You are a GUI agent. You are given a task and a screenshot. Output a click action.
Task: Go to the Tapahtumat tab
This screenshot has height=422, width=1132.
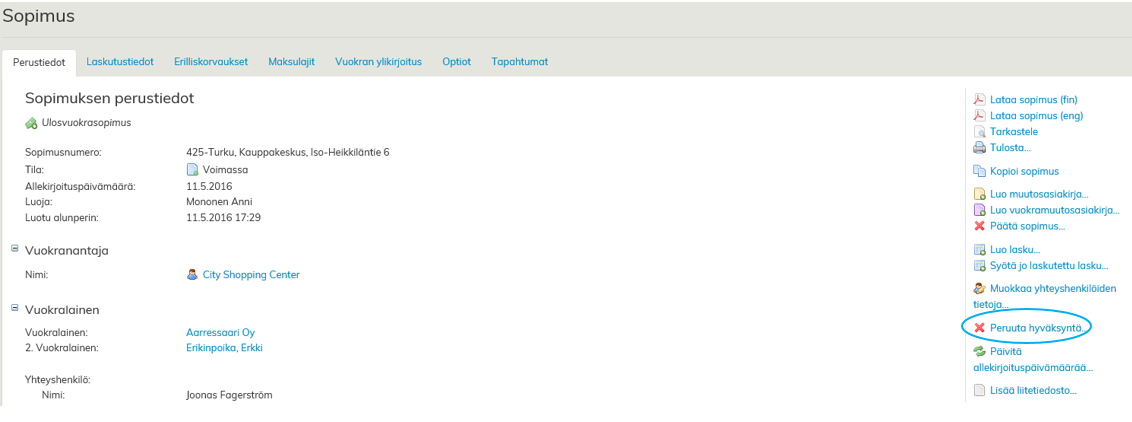point(519,62)
